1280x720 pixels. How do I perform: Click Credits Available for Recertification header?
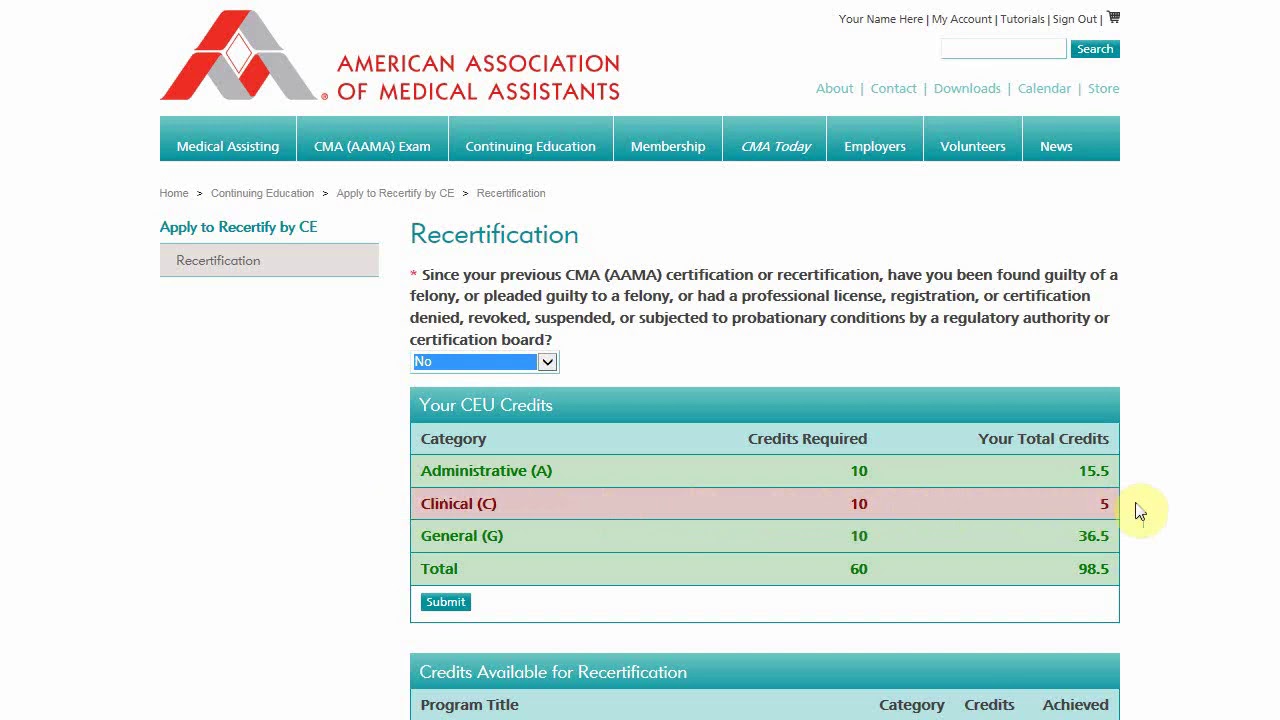coord(764,672)
